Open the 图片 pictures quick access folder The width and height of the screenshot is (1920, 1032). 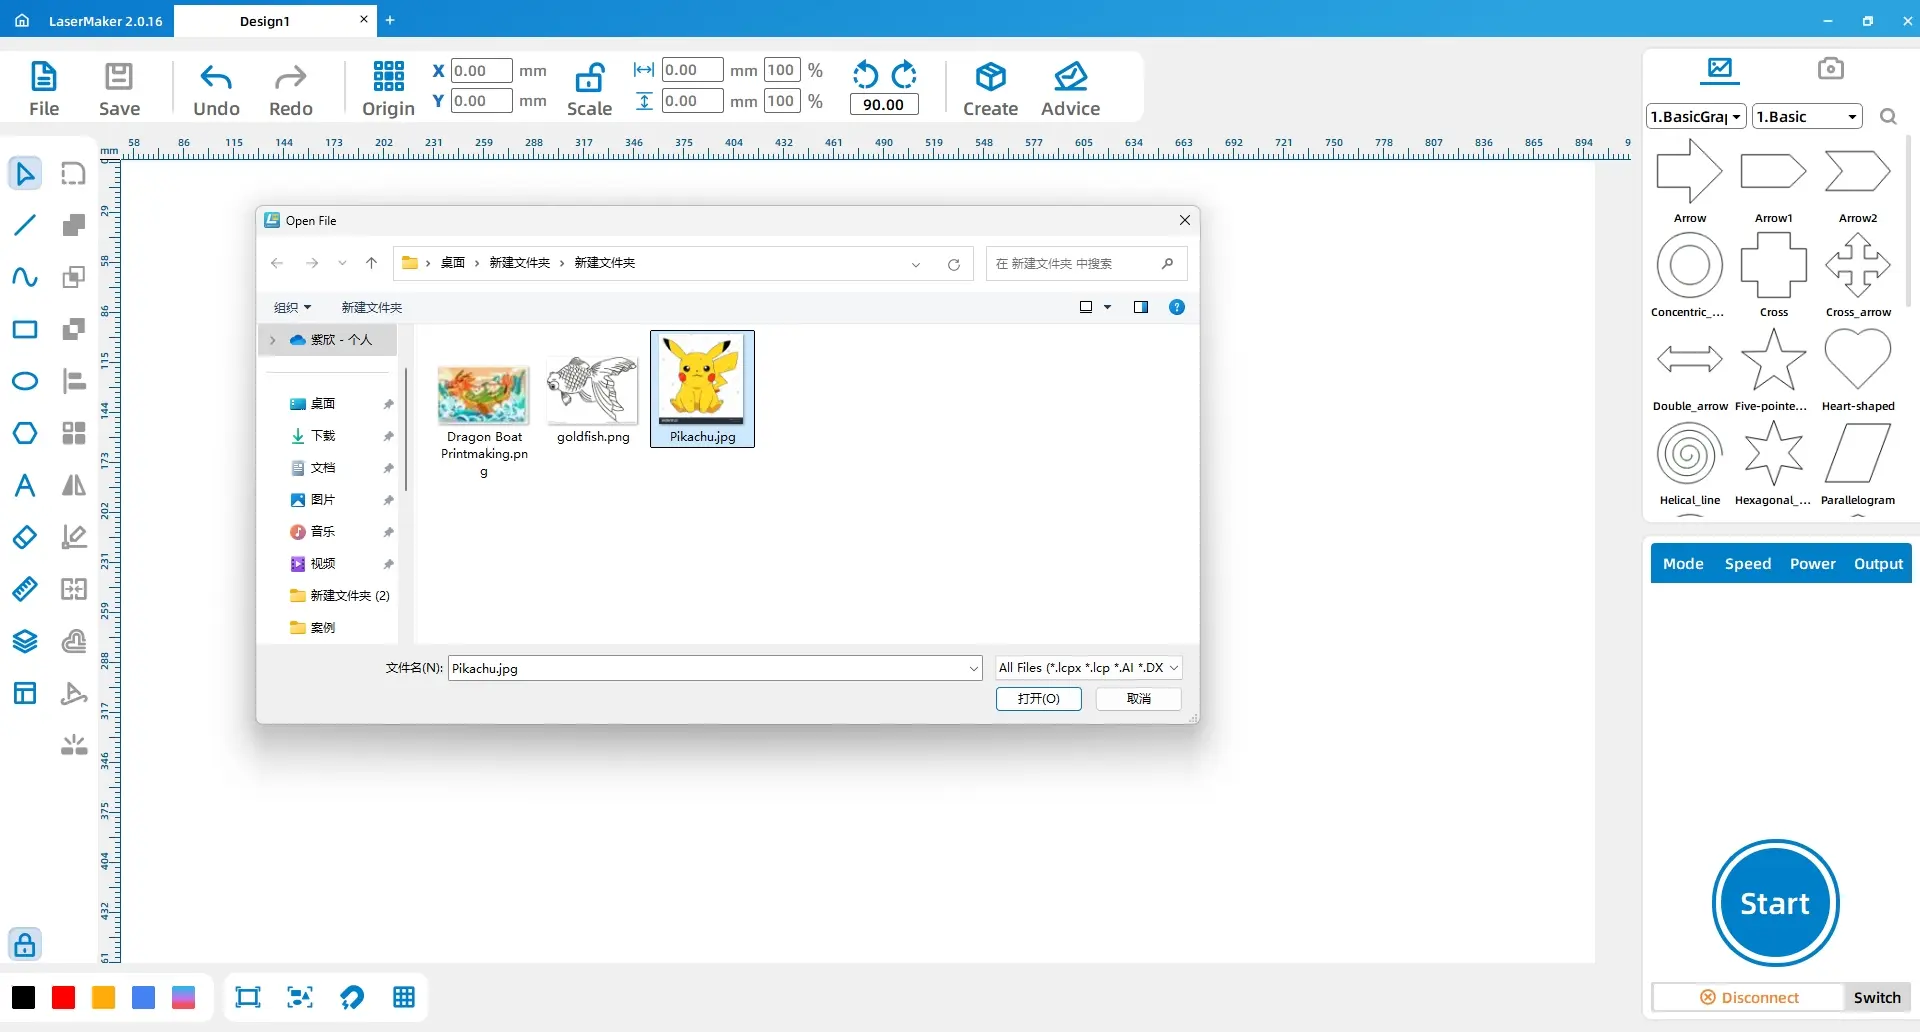tap(323, 500)
